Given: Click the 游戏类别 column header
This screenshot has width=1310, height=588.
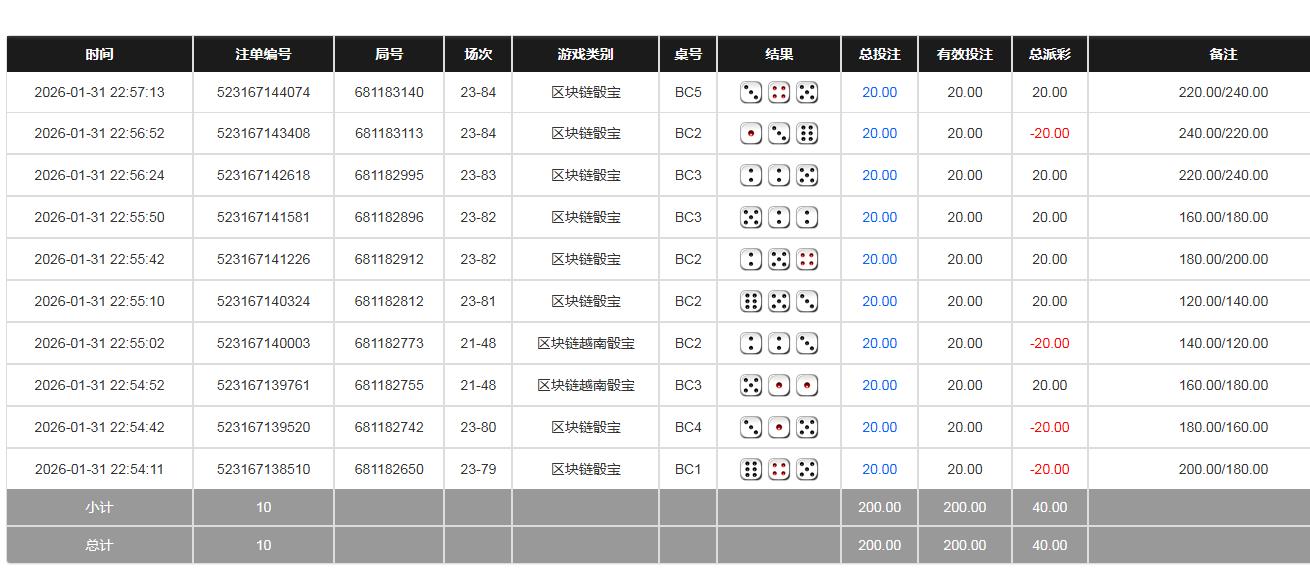Looking at the screenshot, I should 585,54.
